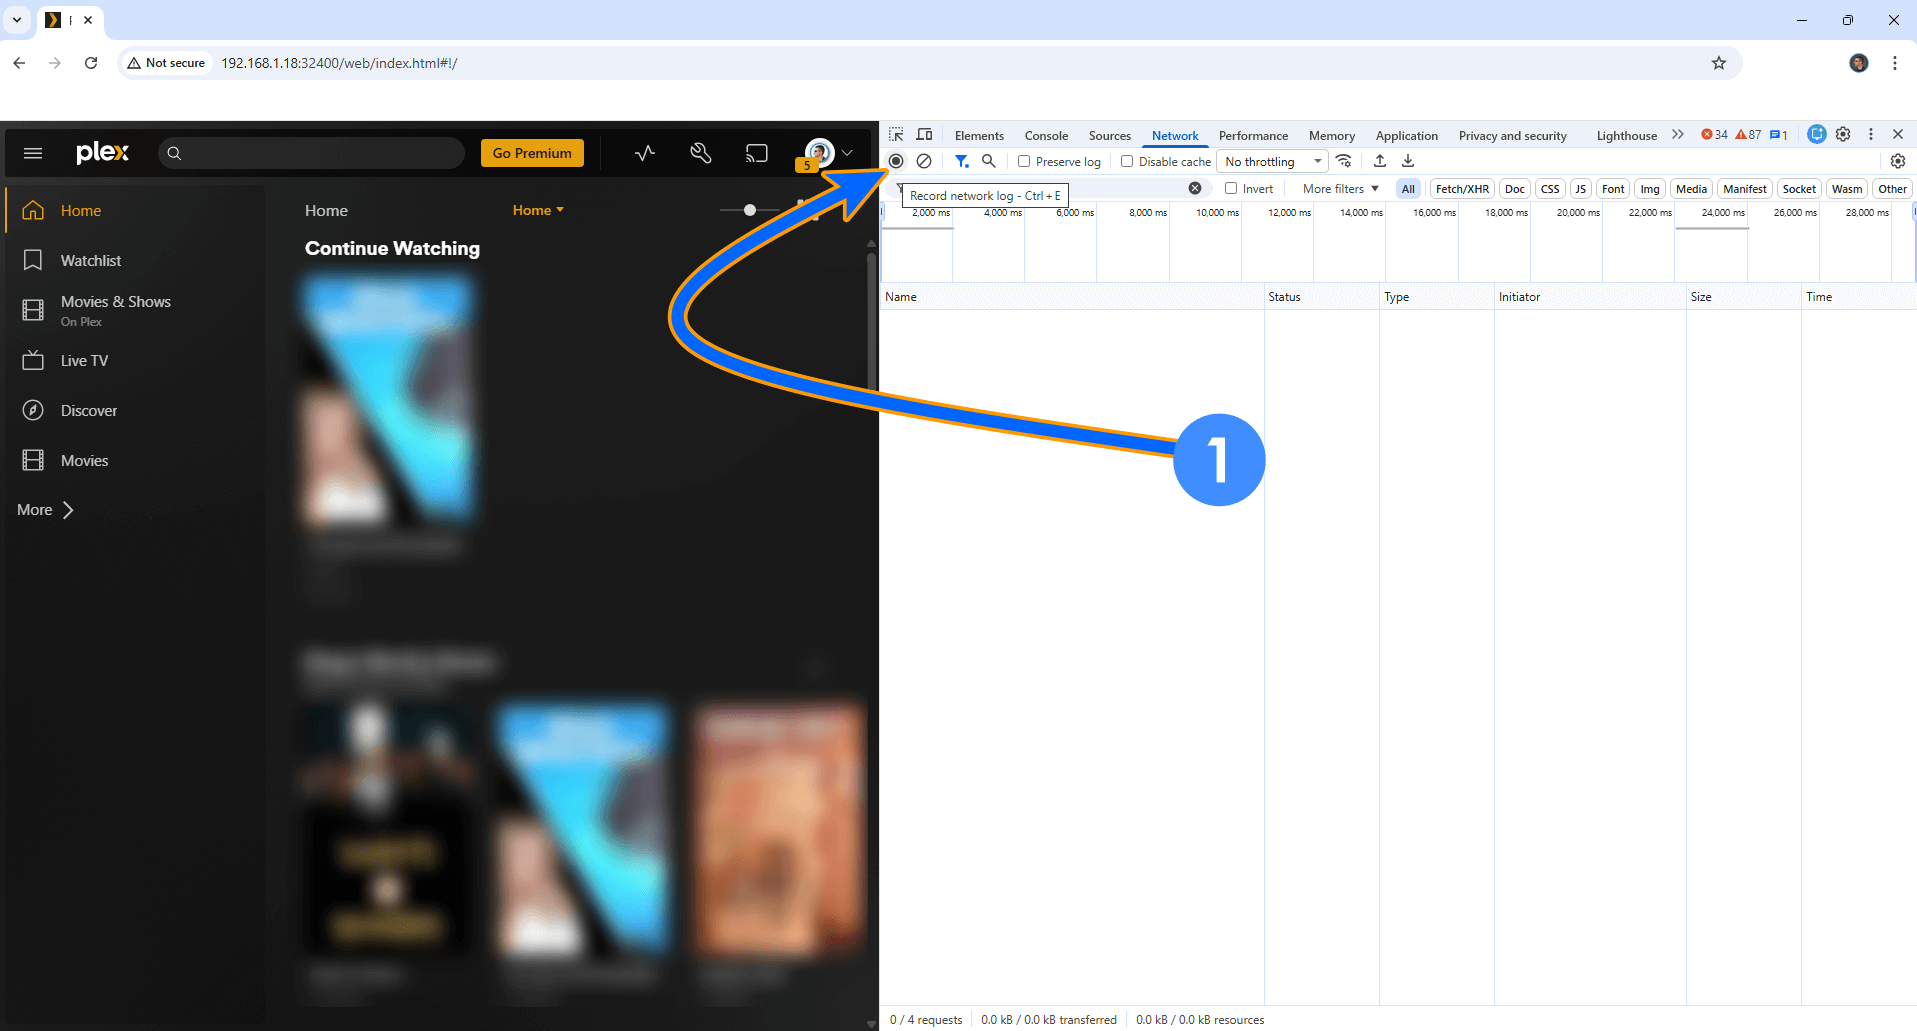Toggle device toolbar in DevTools
The width and height of the screenshot is (1917, 1031).
tap(925, 135)
